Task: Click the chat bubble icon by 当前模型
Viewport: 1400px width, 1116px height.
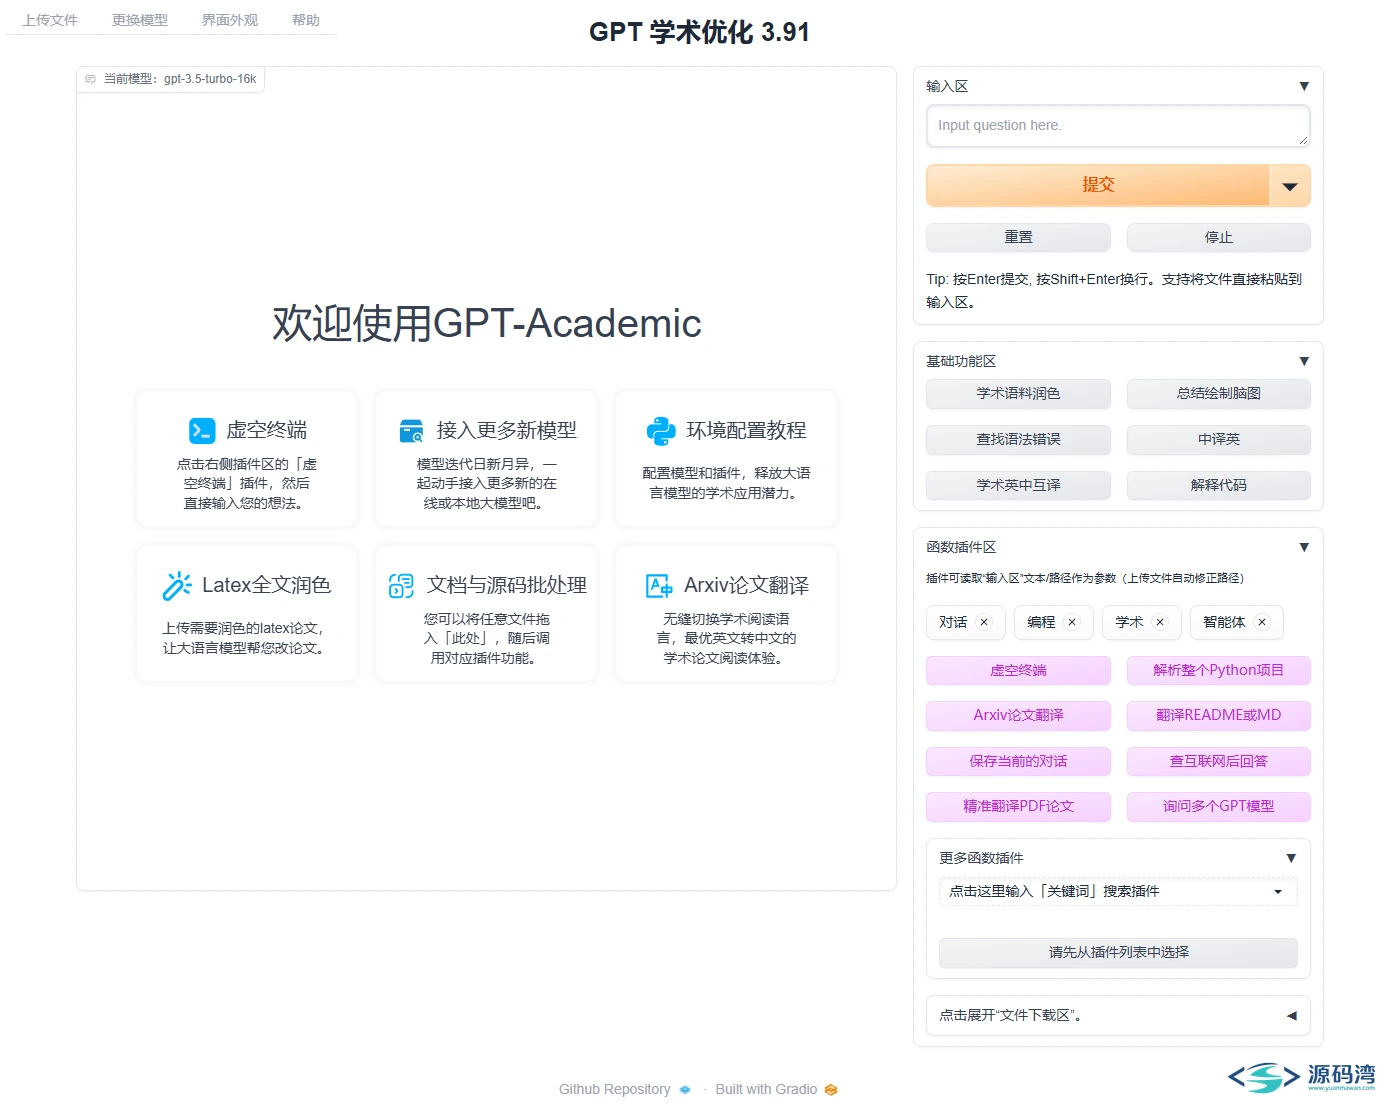Action: coord(91,79)
